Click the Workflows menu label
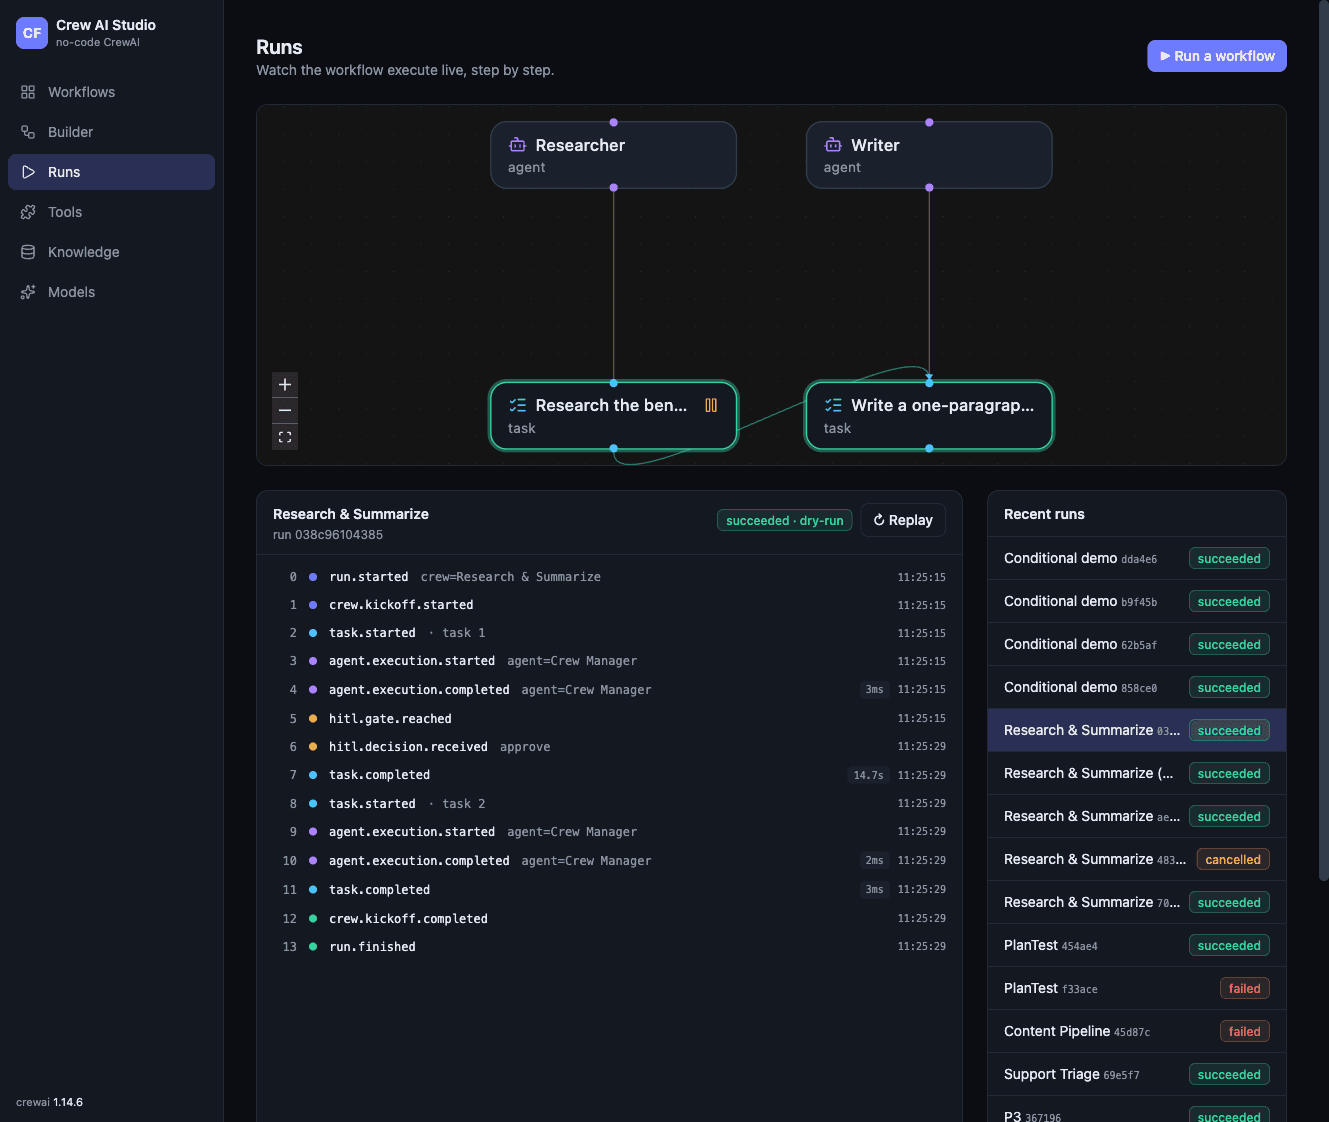Image resolution: width=1329 pixels, height=1122 pixels. coord(82,92)
